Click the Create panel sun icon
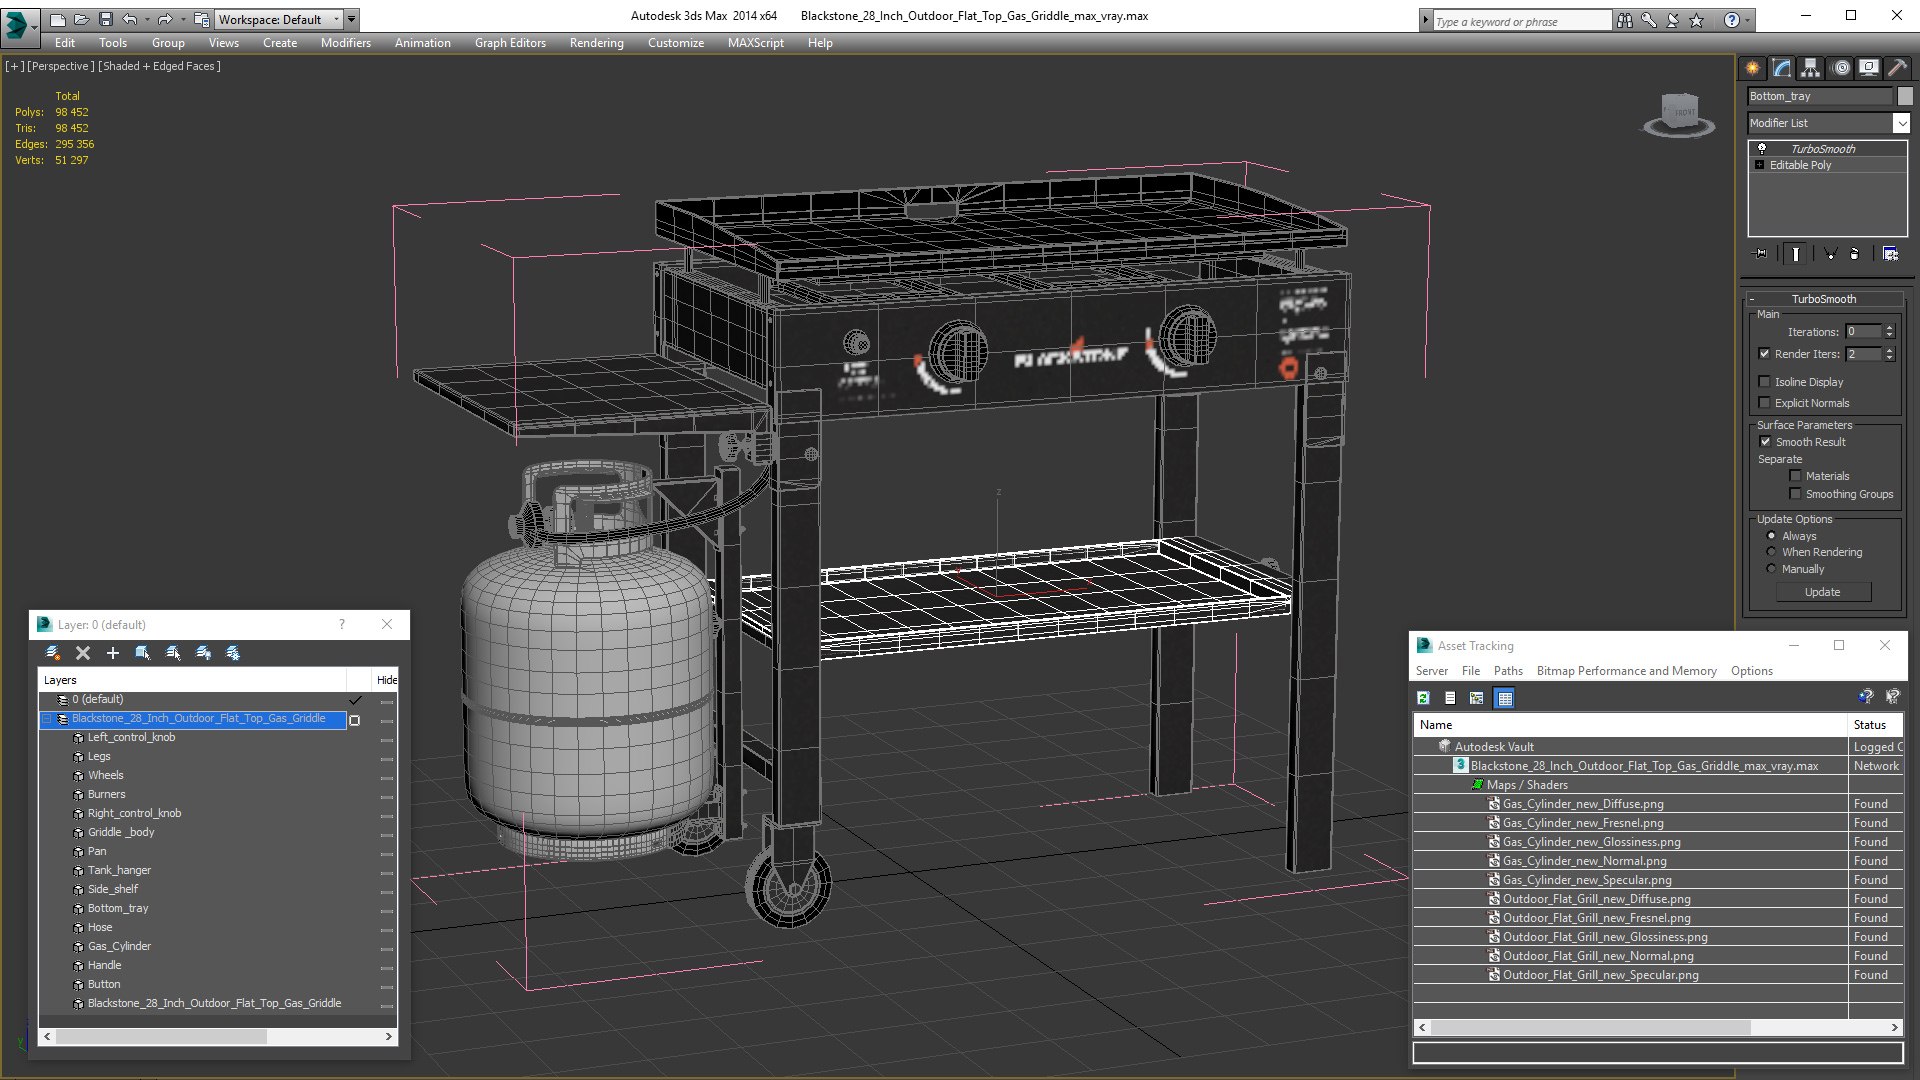This screenshot has width=1920, height=1080. click(x=1753, y=68)
